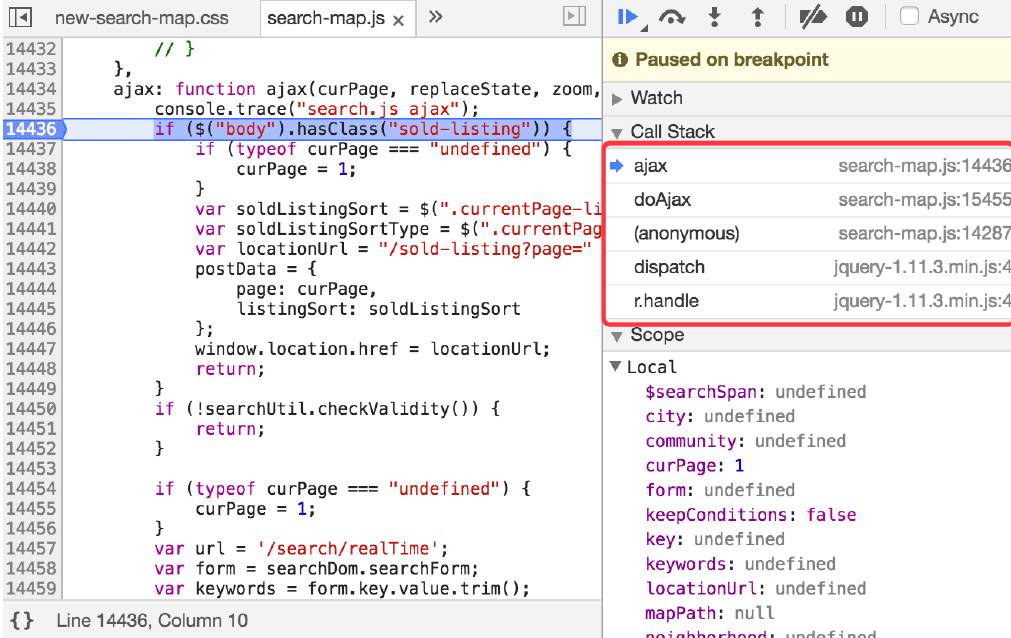The image size is (1011, 638).
Task: Click the var form = searchDom.searchForm line
Action: click(x=317, y=569)
